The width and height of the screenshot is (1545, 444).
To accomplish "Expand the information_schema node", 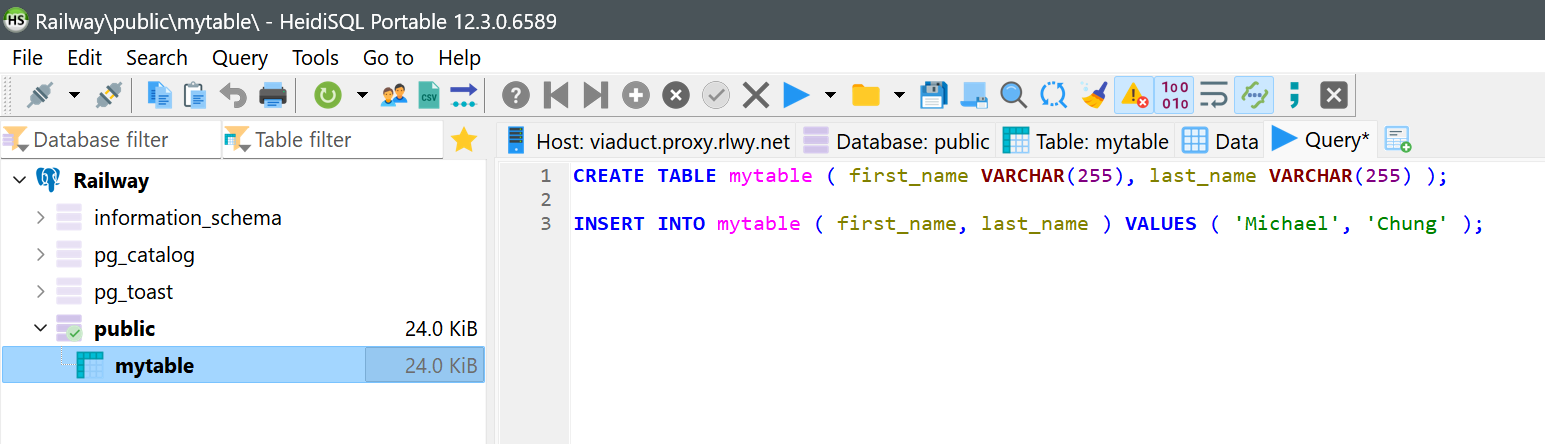I will tap(41, 218).
